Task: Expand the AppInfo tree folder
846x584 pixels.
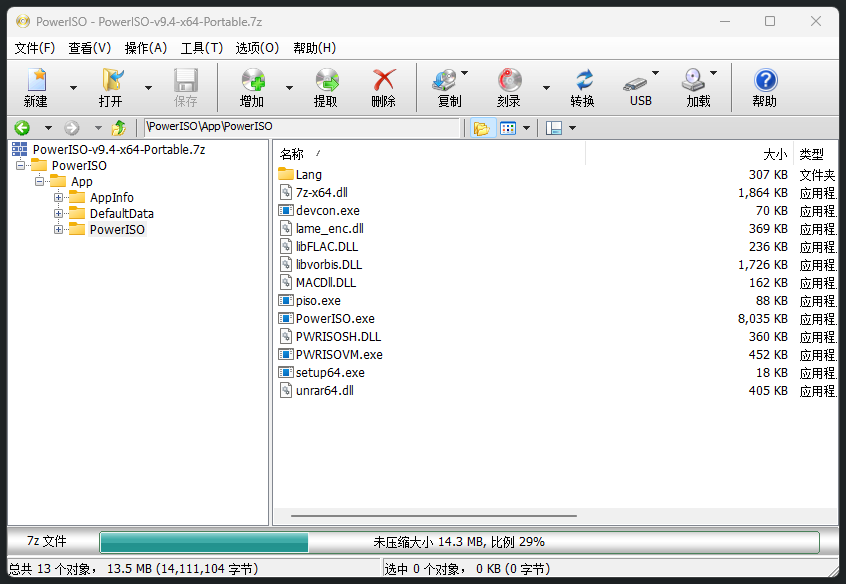Action: (58, 198)
